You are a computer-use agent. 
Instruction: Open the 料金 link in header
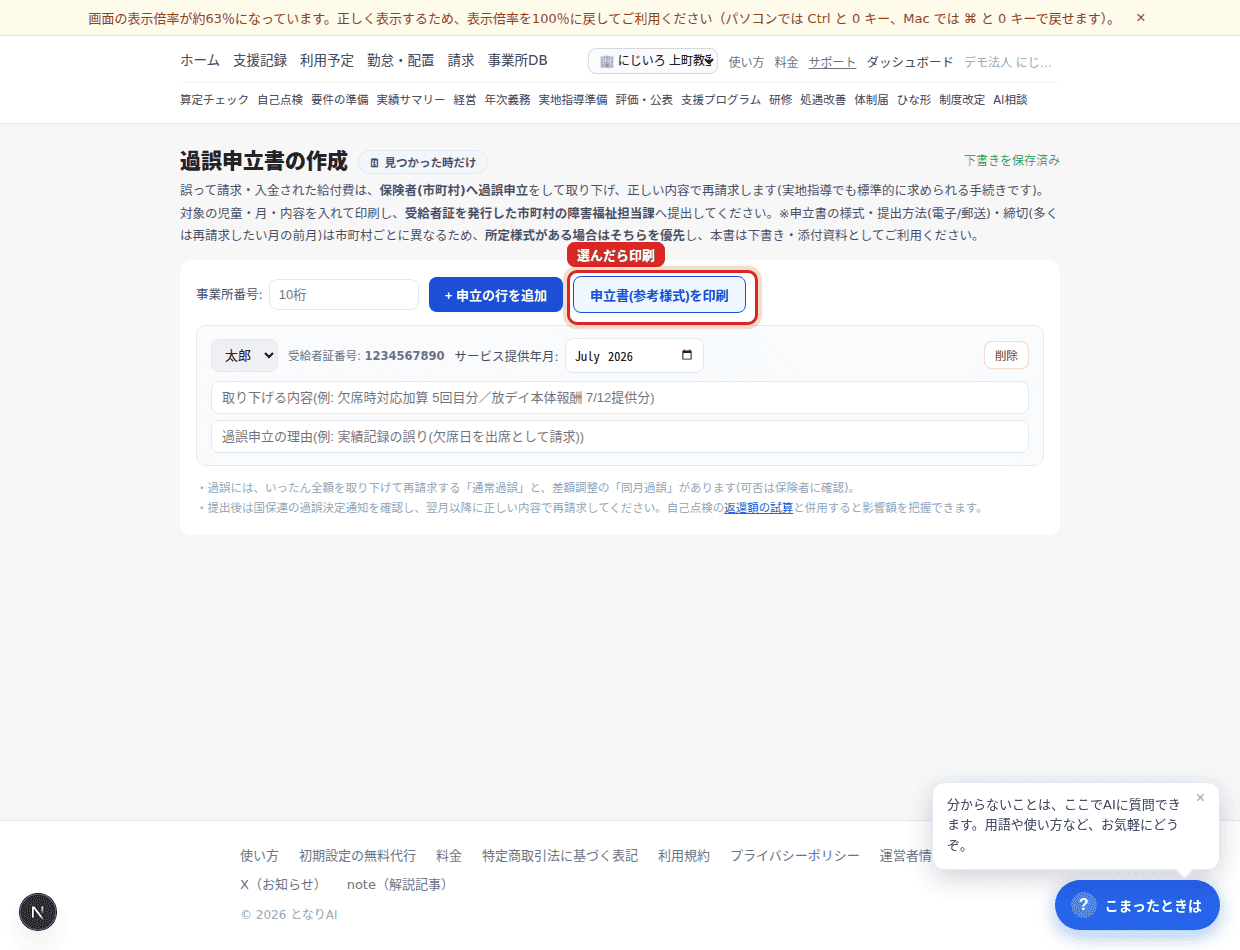pos(786,62)
